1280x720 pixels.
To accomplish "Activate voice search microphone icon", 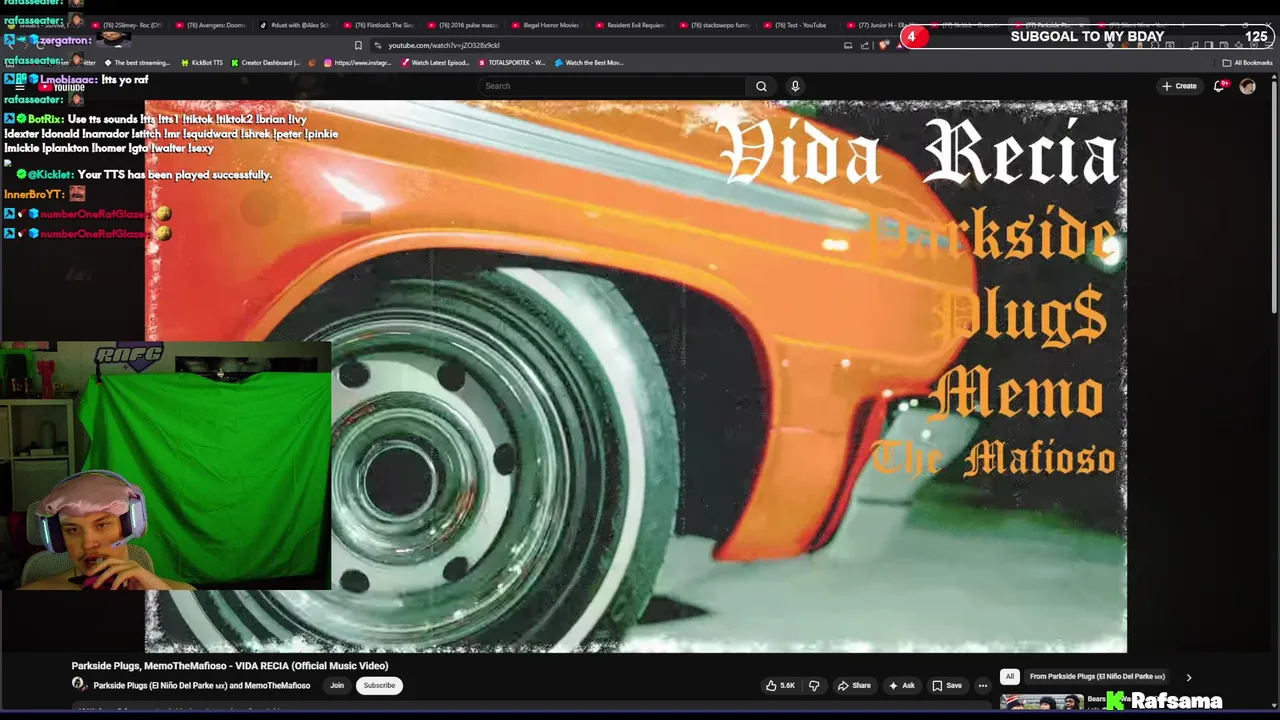I will pyautogui.click(x=795, y=86).
